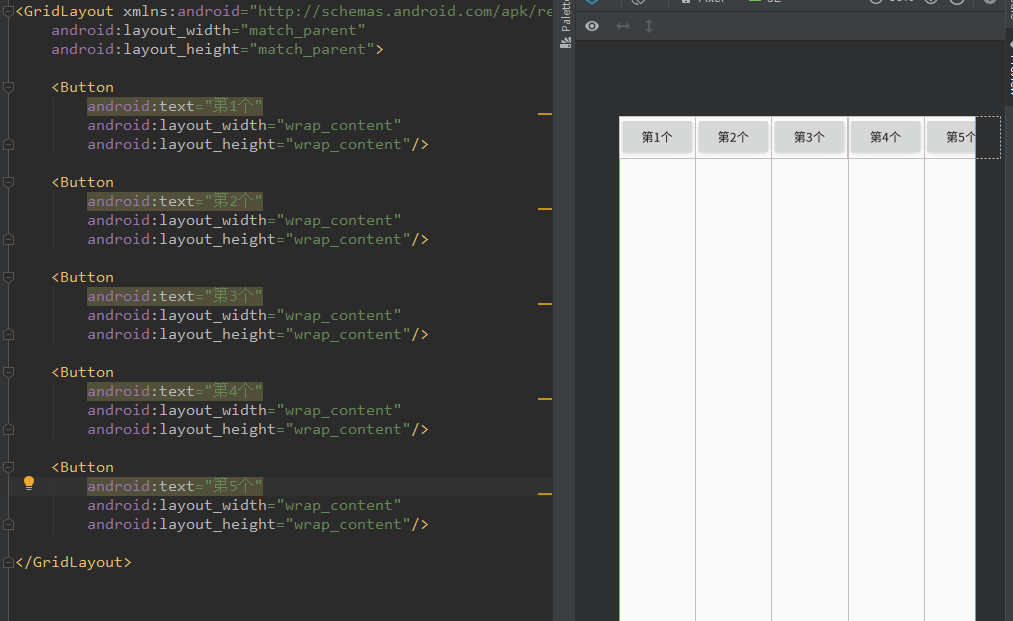Click the 第1个 button in the preview
This screenshot has height=621, width=1013.
(657, 137)
